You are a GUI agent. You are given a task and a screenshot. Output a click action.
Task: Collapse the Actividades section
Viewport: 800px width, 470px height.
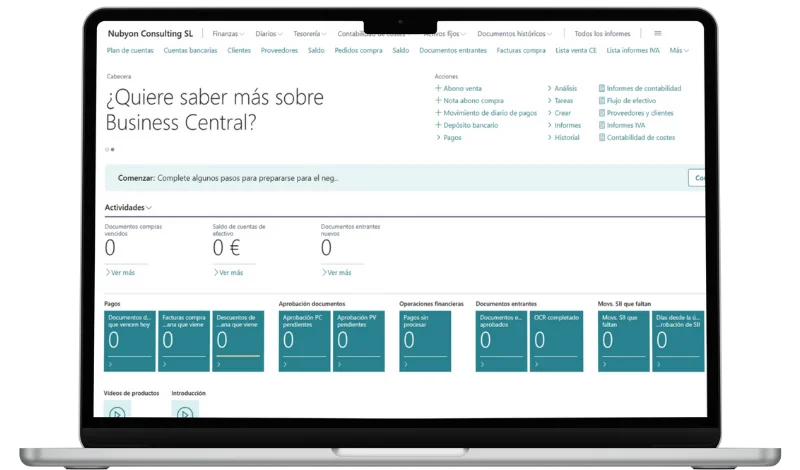tap(128, 207)
